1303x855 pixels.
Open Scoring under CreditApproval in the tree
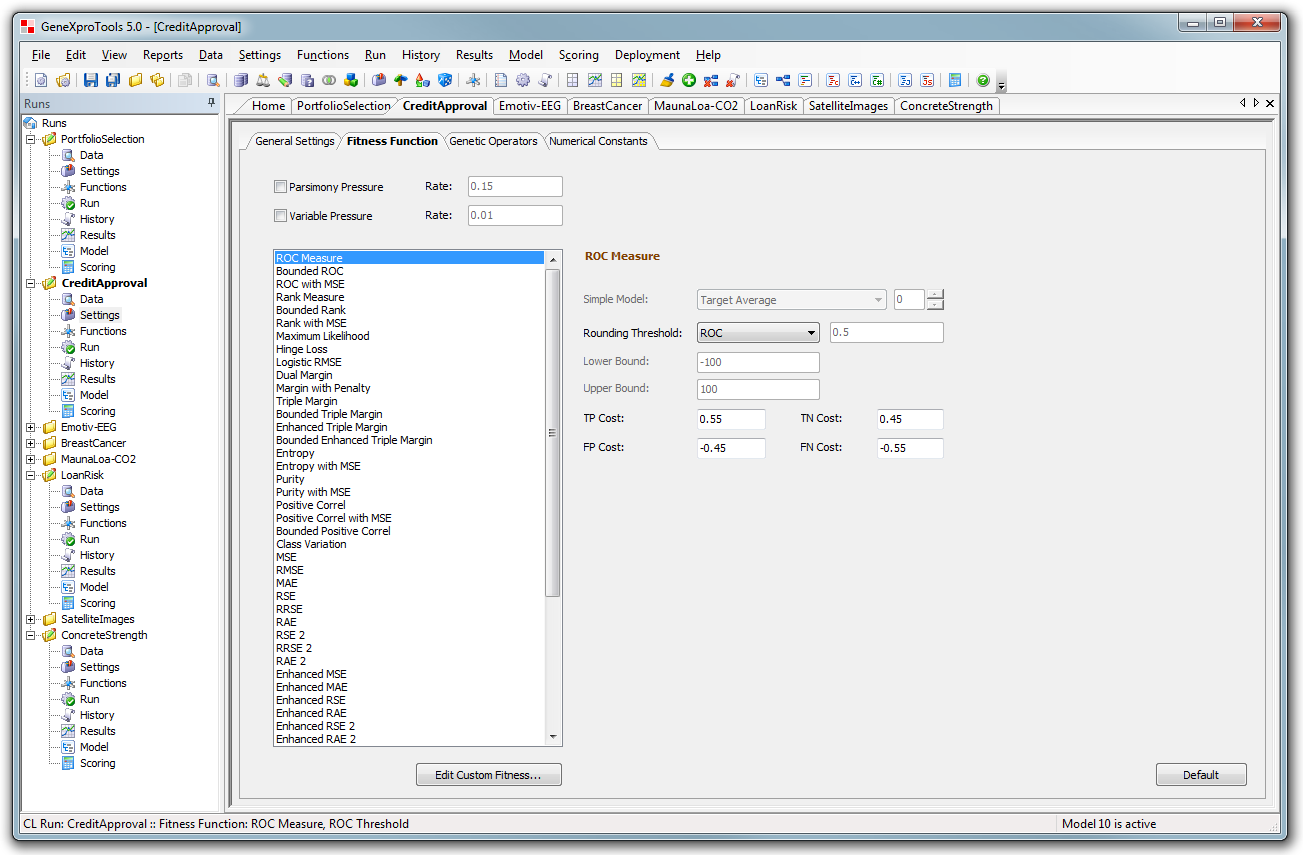97,411
